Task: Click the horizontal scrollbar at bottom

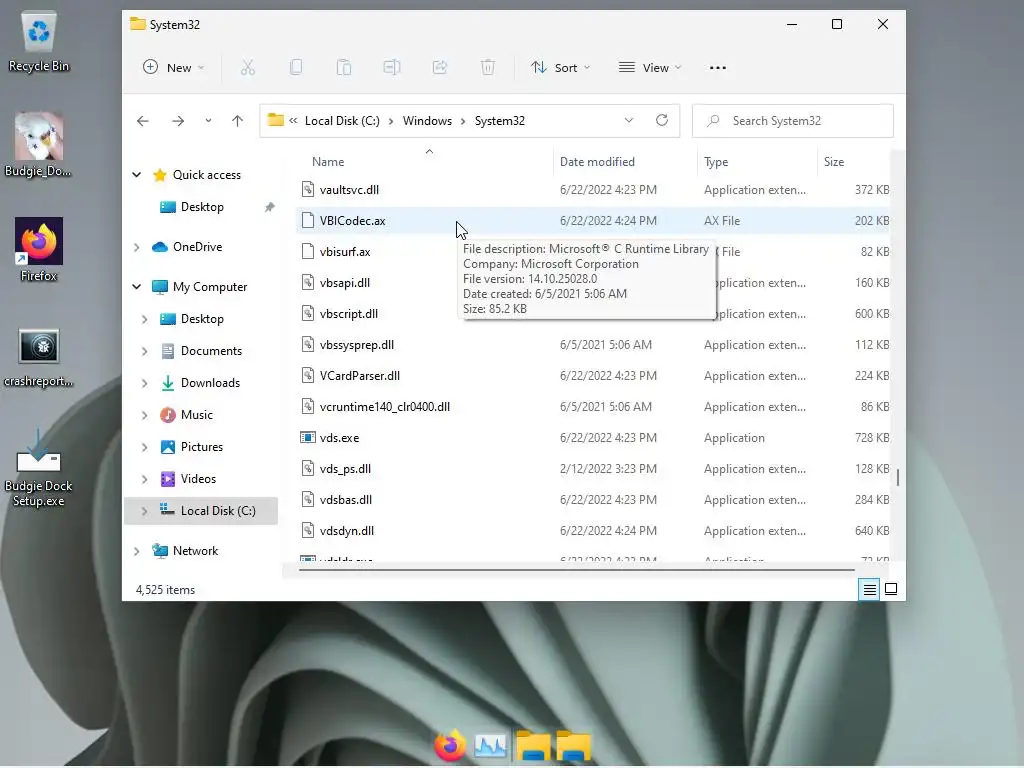Action: [x=577, y=569]
